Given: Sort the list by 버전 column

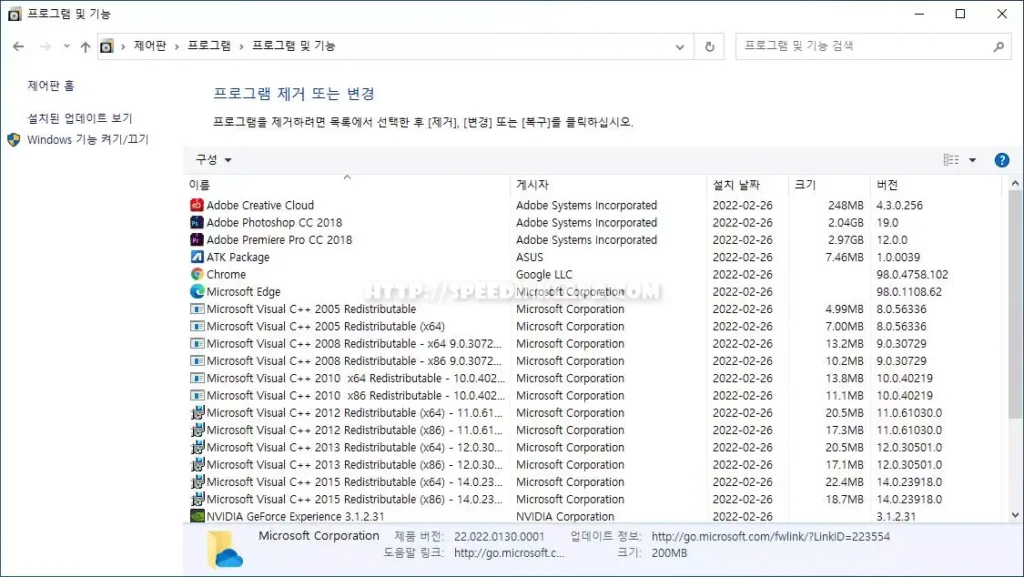Looking at the screenshot, I should pyautogui.click(x=935, y=185).
